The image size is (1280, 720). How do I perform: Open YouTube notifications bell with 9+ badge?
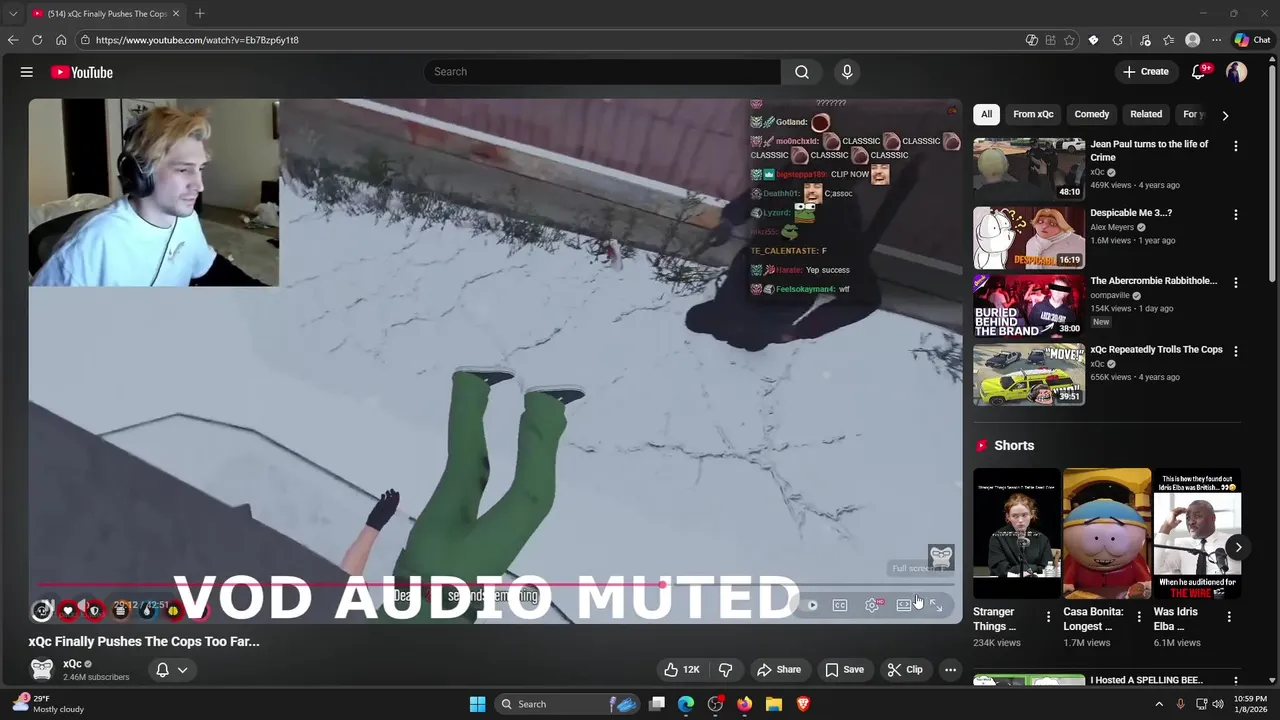click(1199, 72)
